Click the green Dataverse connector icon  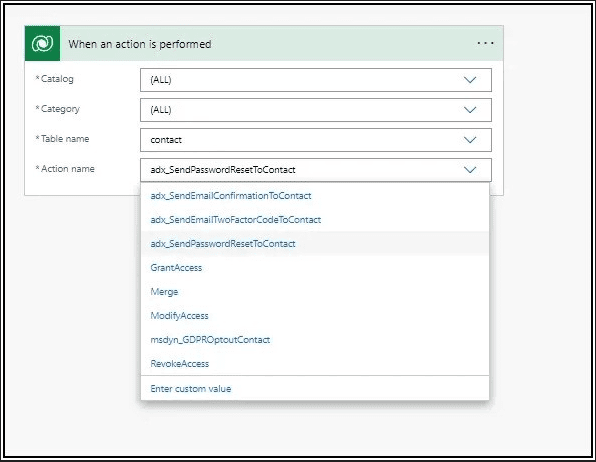click(42, 43)
